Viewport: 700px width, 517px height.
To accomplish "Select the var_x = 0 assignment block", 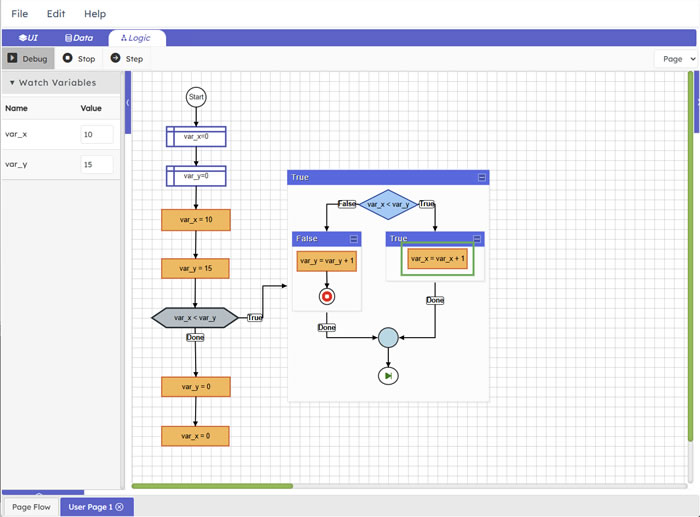I will pyautogui.click(x=196, y=436).
